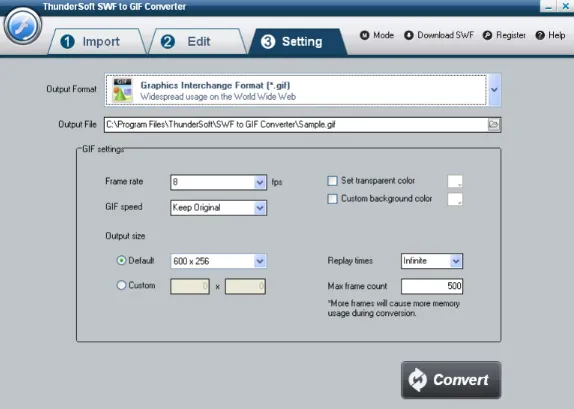Enable Custom background color checkbox
The width and height of the screenshot is (574, 409).
332,199
